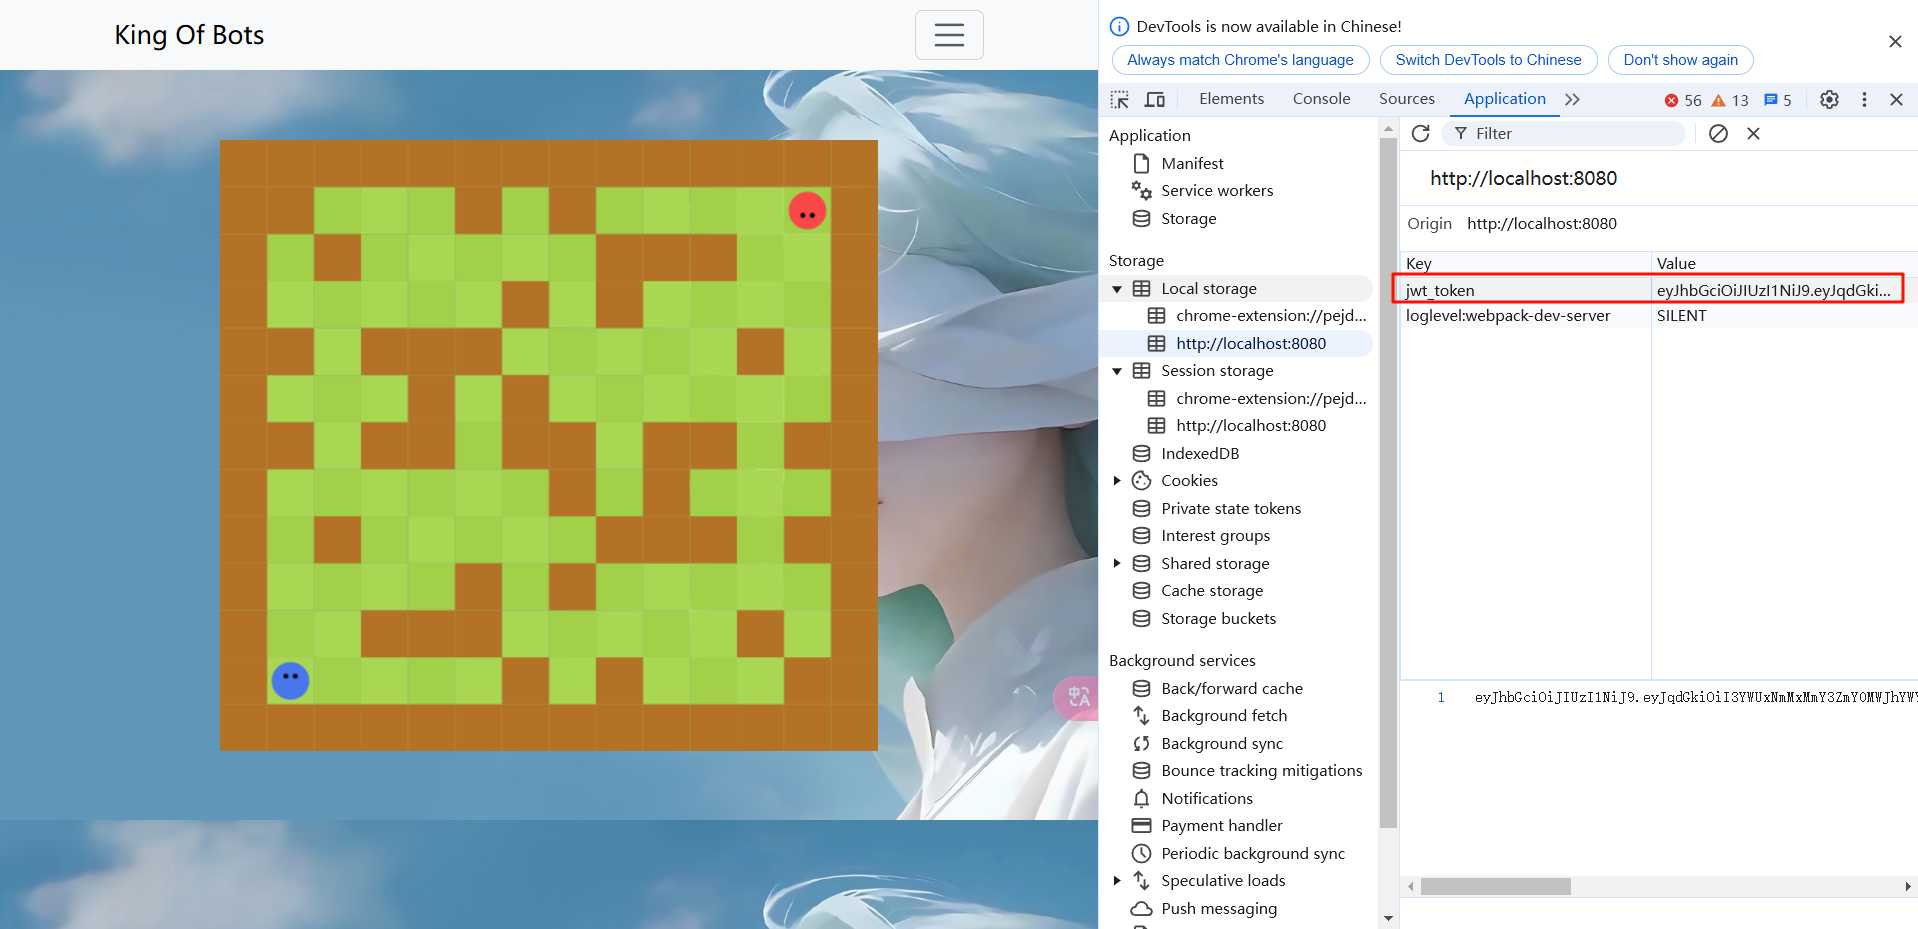1918x929 pixels.
Task: Switch to the Elements tab
Action: click(x=1231, y=98)
